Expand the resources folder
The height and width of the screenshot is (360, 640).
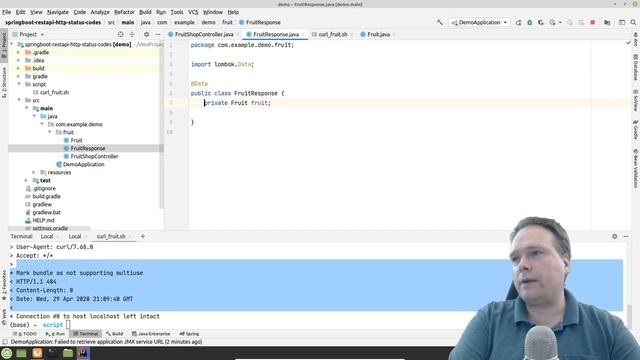point(34,172)
